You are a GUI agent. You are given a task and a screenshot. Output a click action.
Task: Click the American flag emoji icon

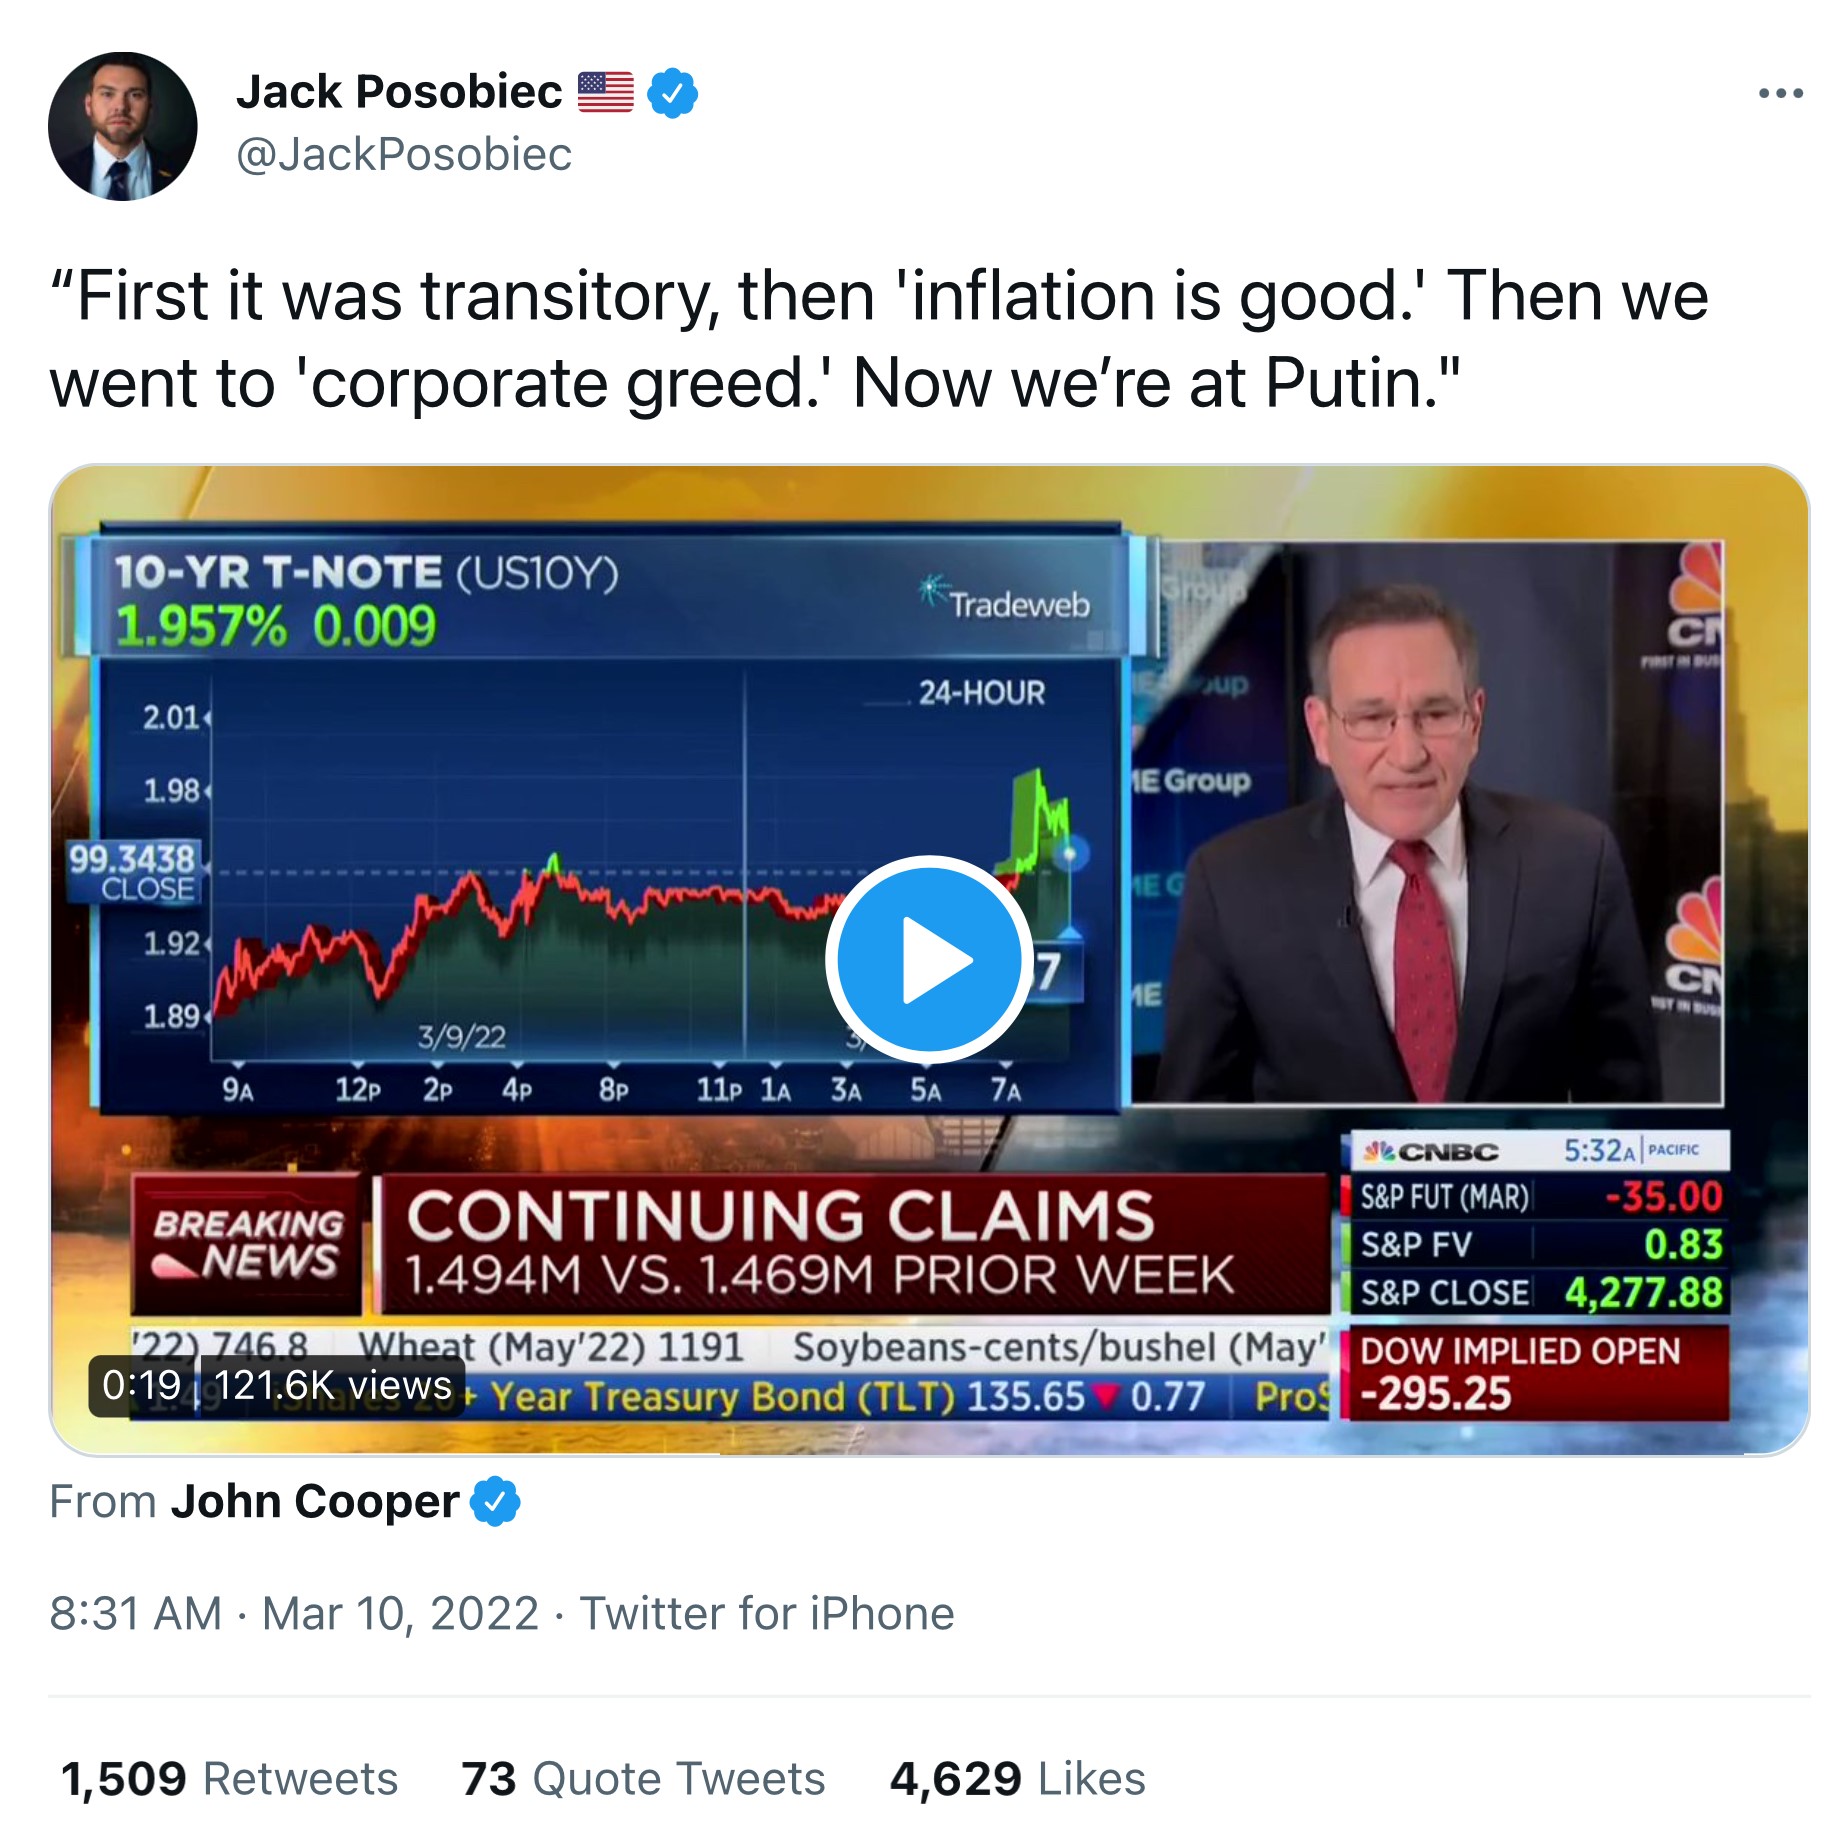coord(605,92)
